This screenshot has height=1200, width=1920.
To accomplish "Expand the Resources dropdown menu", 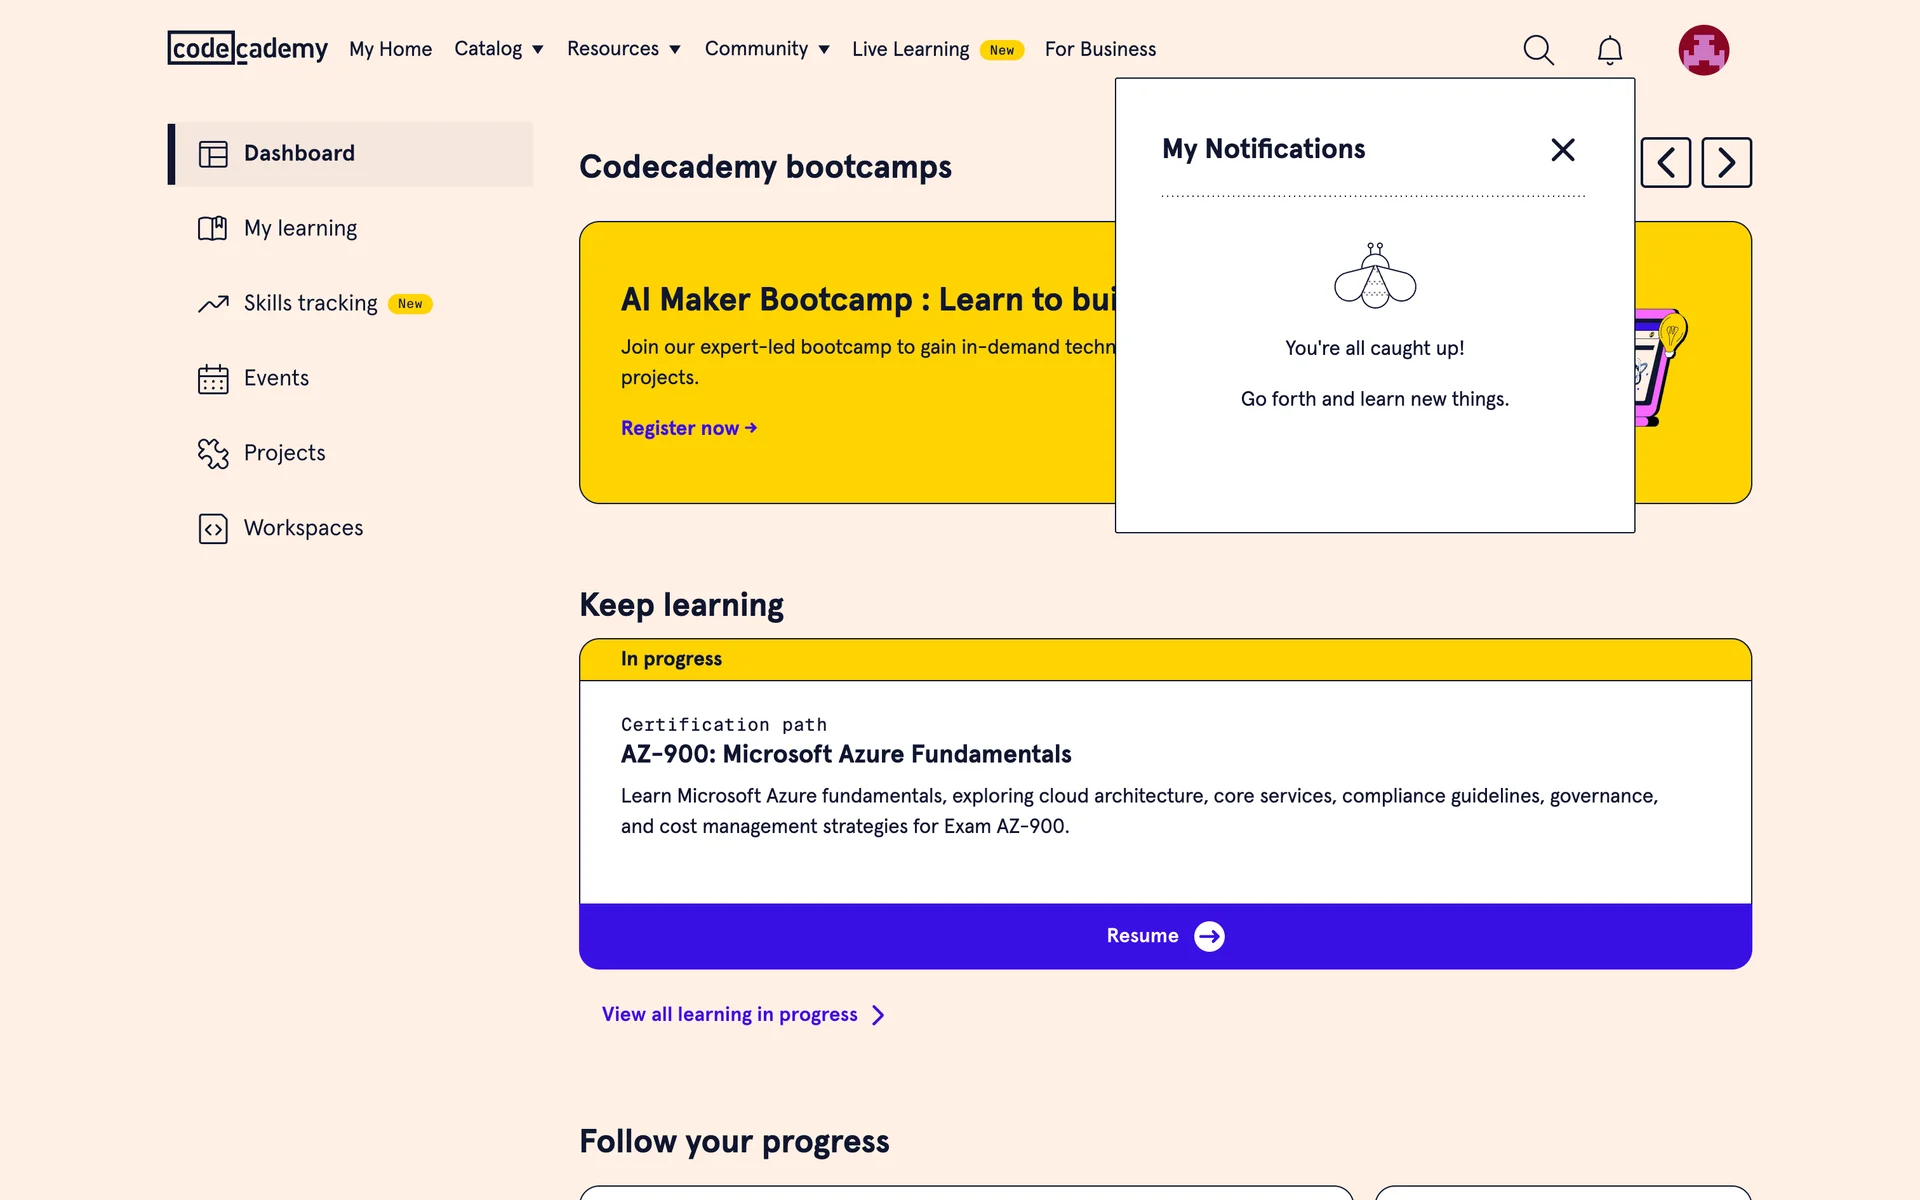I will (x=623, y=49).
